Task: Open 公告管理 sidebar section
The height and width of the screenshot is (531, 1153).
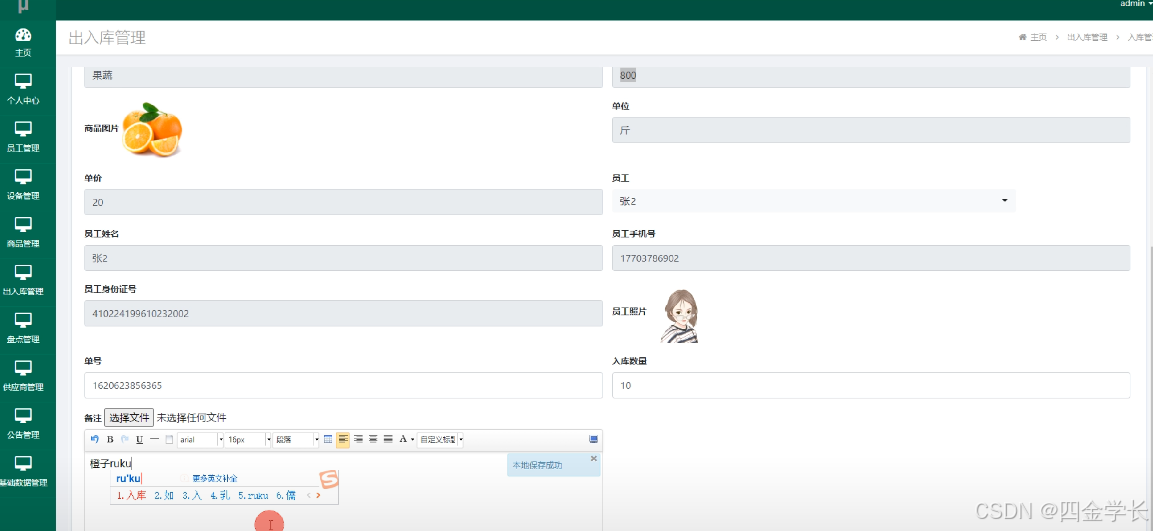Action: [x=24, y=425]
